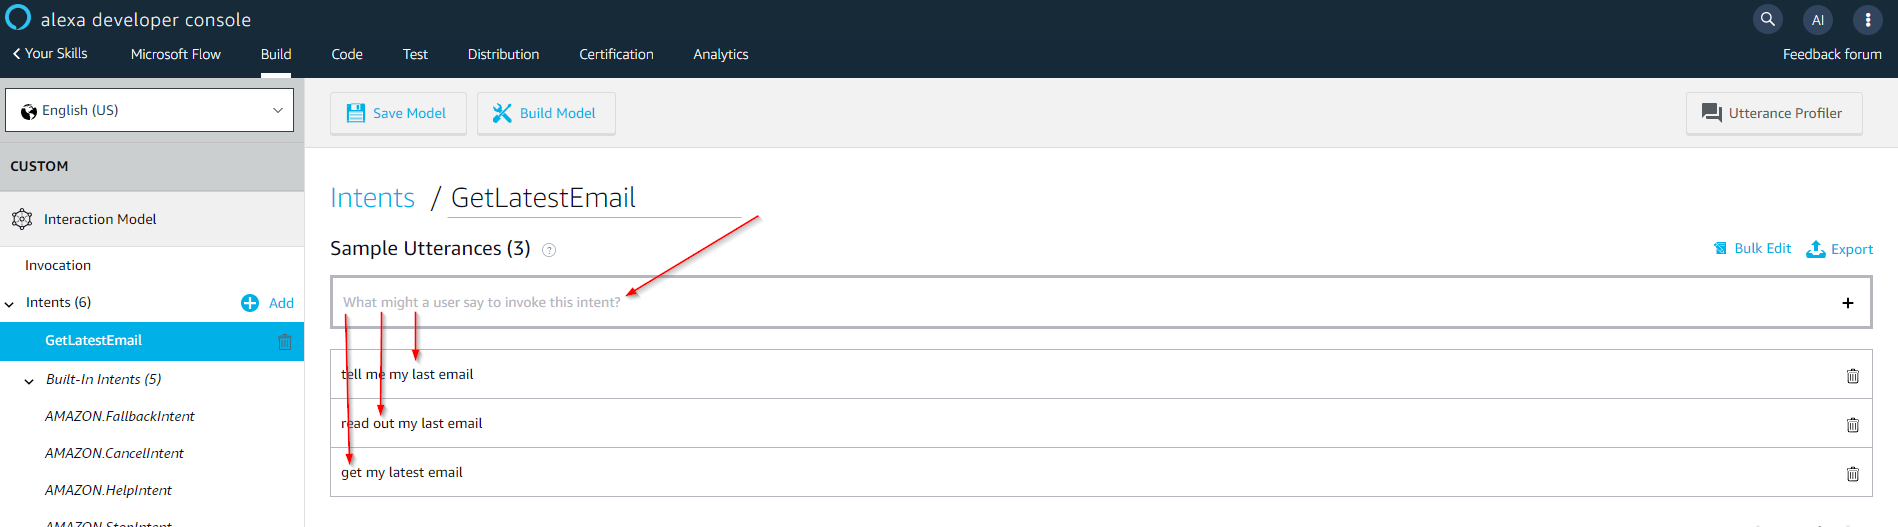The height and width of the screenshot is (527, 1898).
Task: Delete the GetLatestEmail intent with trash icon
Action: click(285, 342)
